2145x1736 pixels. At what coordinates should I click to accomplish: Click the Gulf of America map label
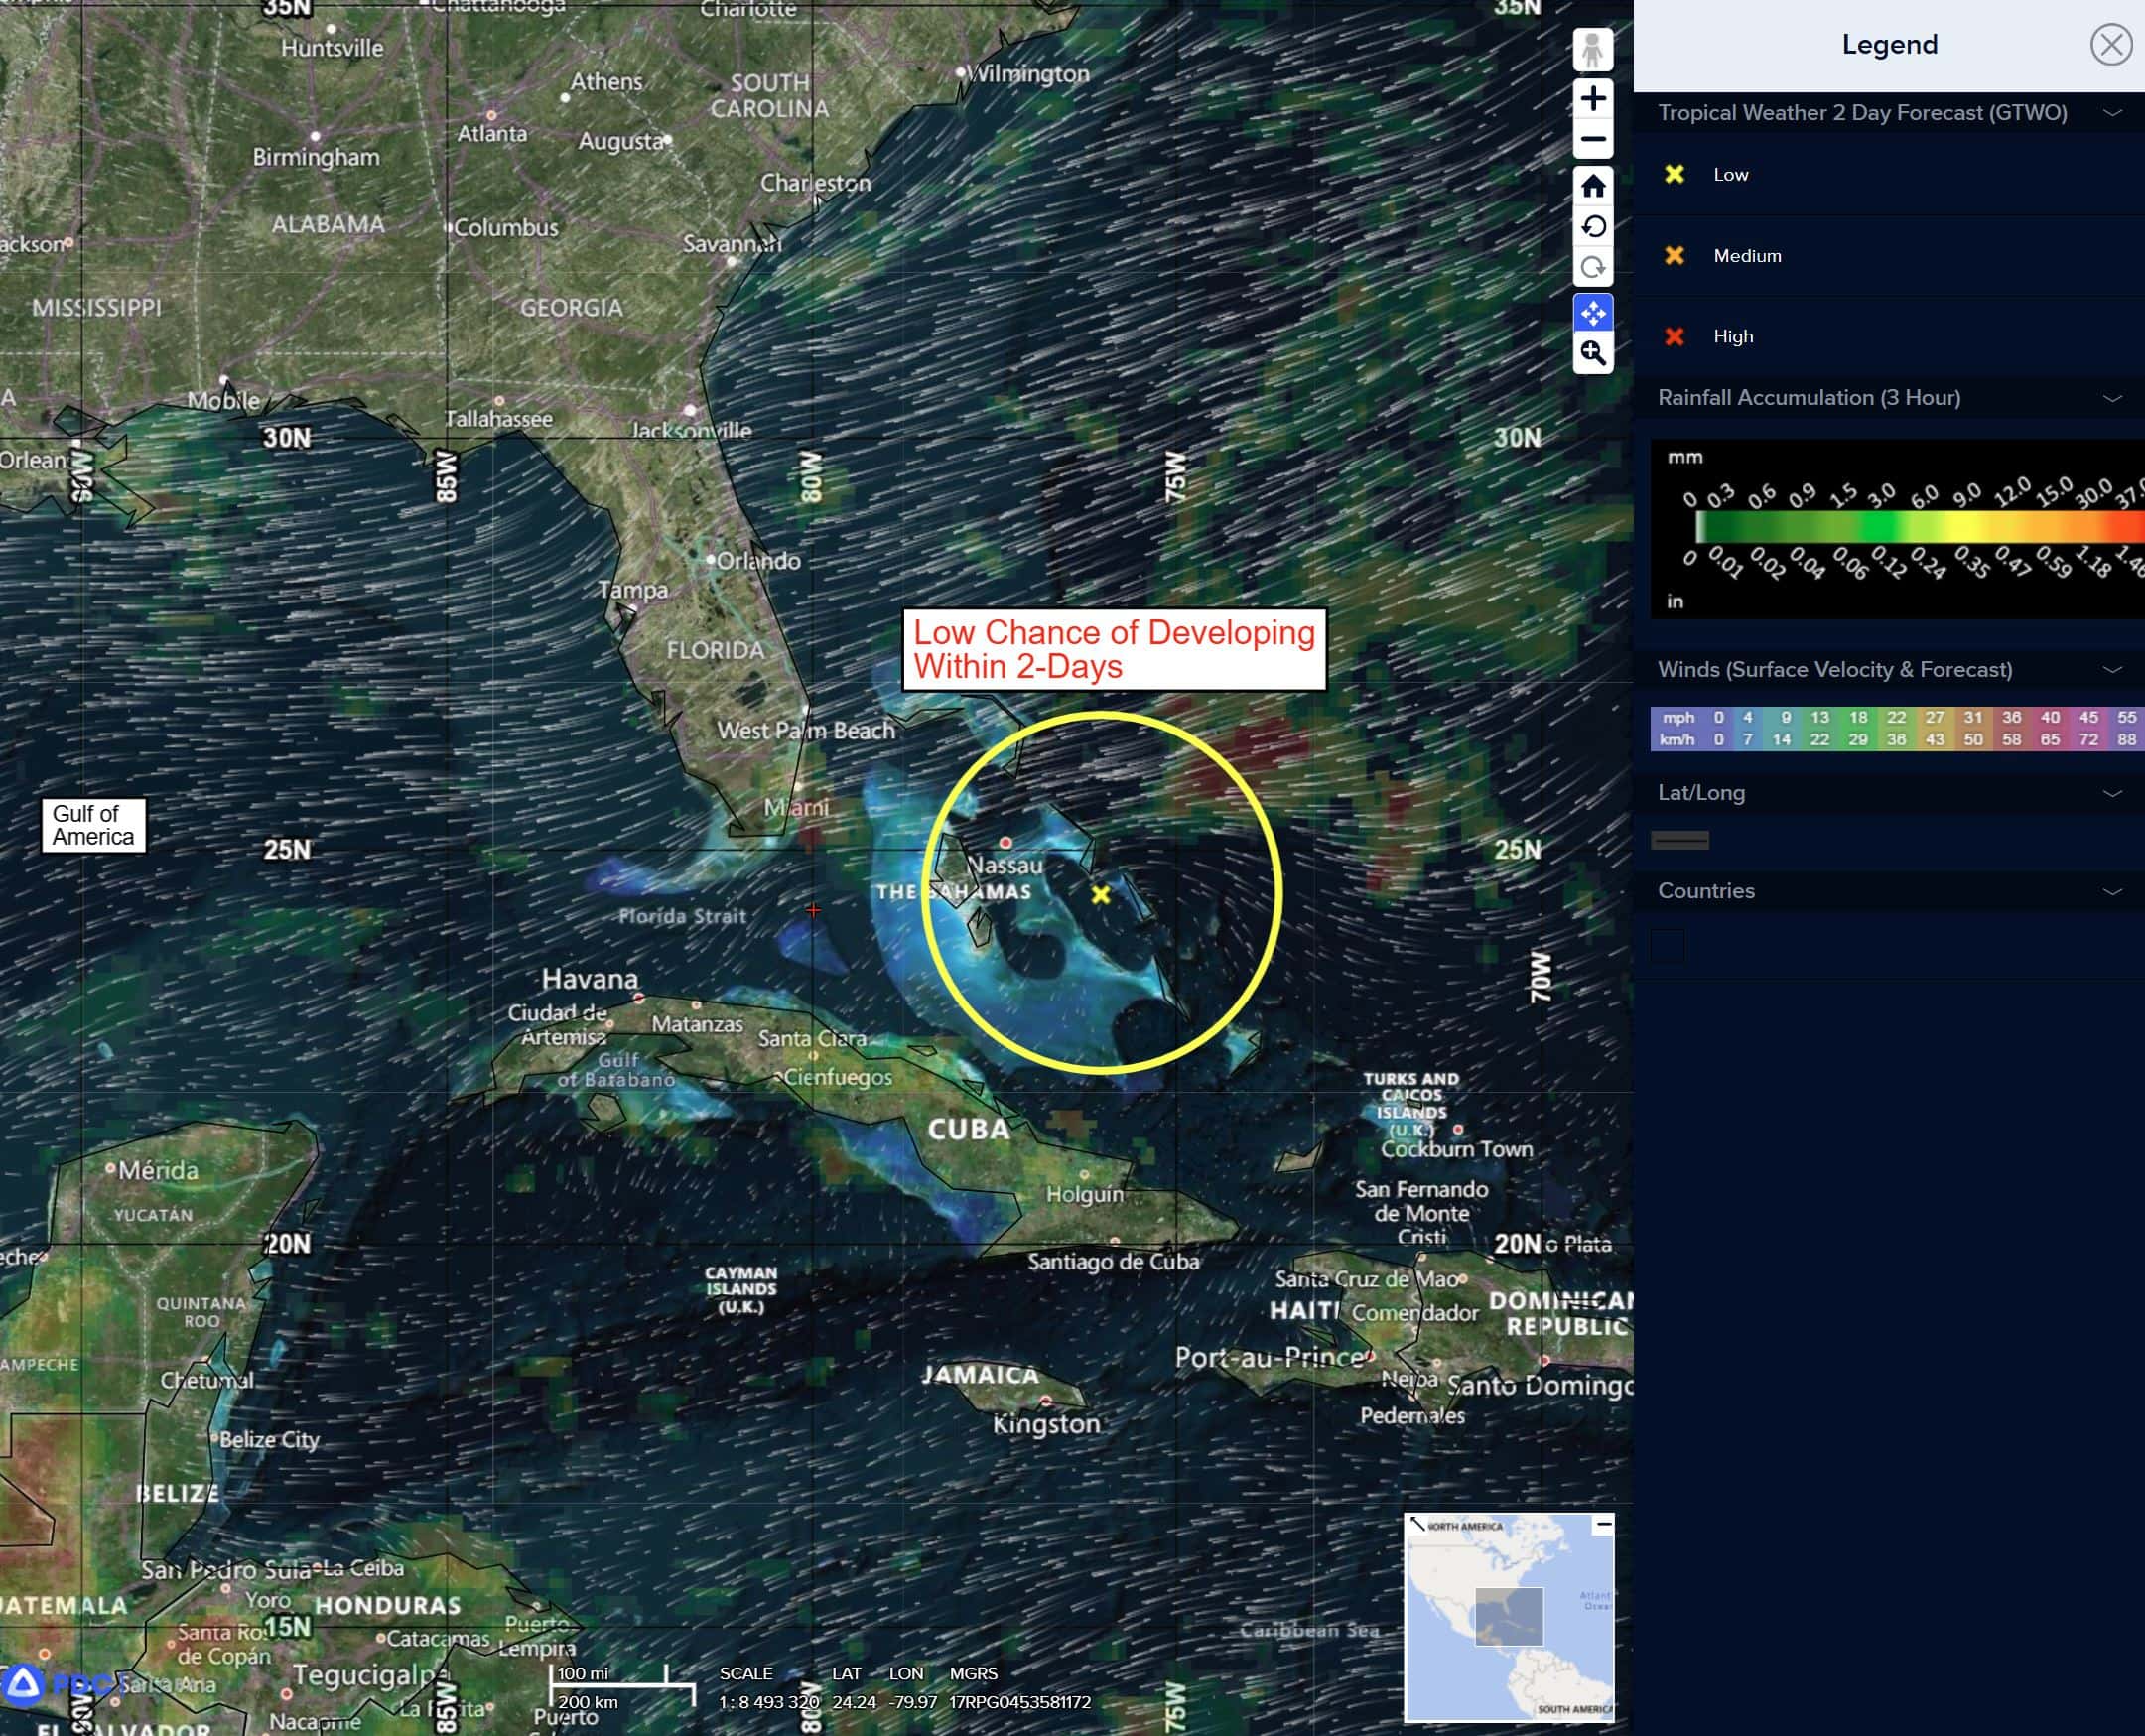93,825
